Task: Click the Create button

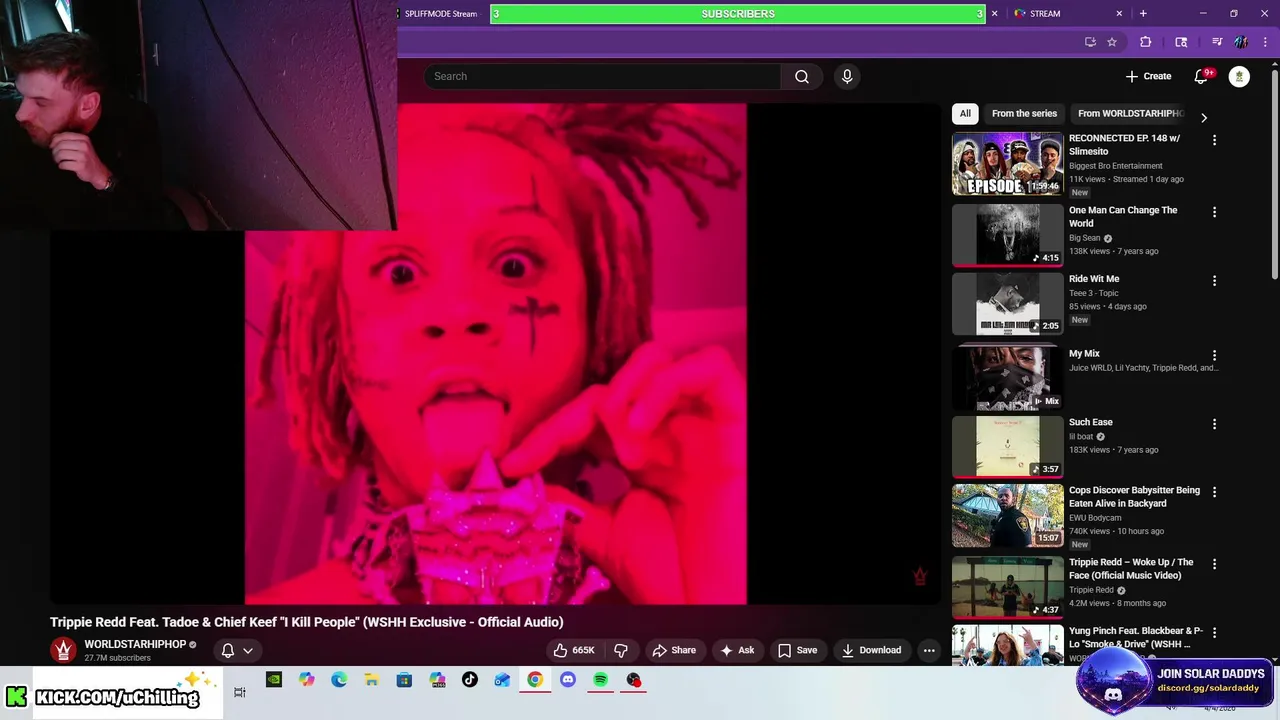Action: coord(1148,76)
